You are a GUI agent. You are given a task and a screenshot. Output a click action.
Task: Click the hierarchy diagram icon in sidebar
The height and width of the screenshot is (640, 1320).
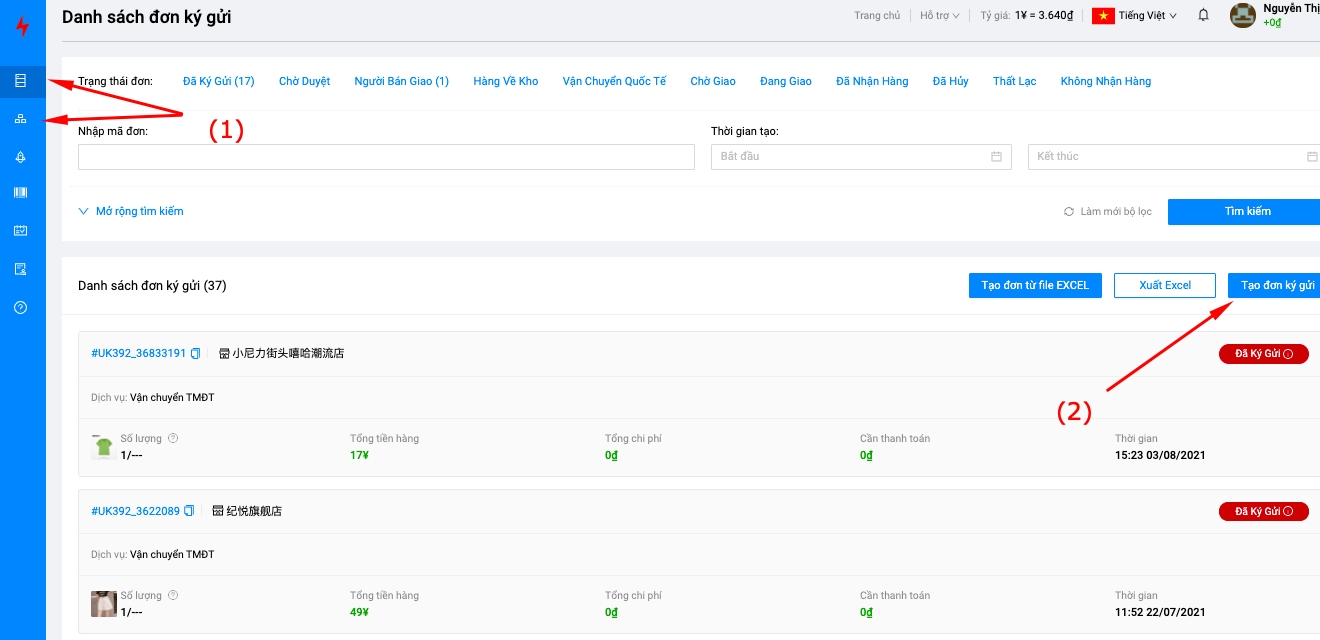(x=21, y=119)
